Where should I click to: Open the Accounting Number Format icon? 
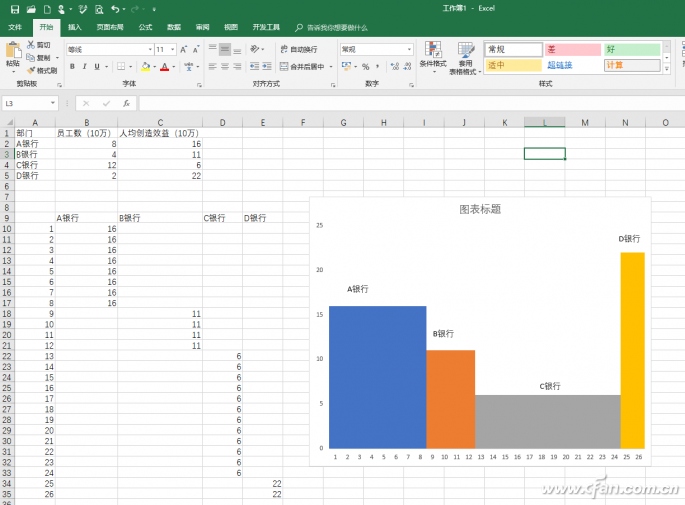click(x=346, y=66)
